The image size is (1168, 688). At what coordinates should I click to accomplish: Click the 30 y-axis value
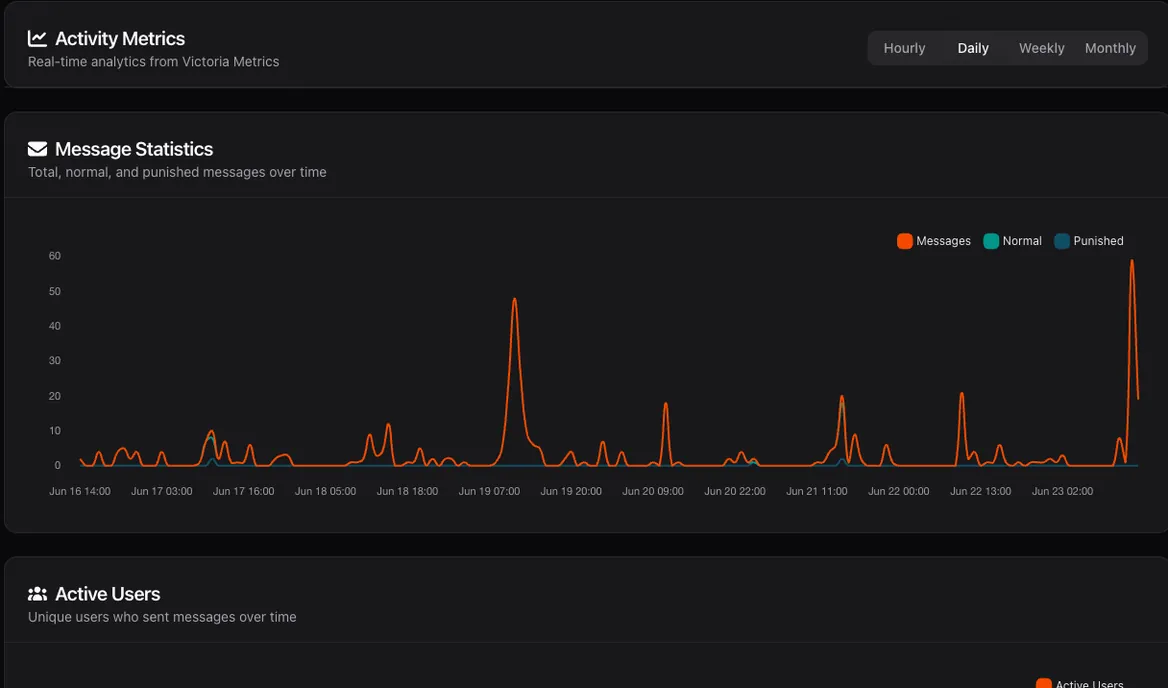pos(54,361)
